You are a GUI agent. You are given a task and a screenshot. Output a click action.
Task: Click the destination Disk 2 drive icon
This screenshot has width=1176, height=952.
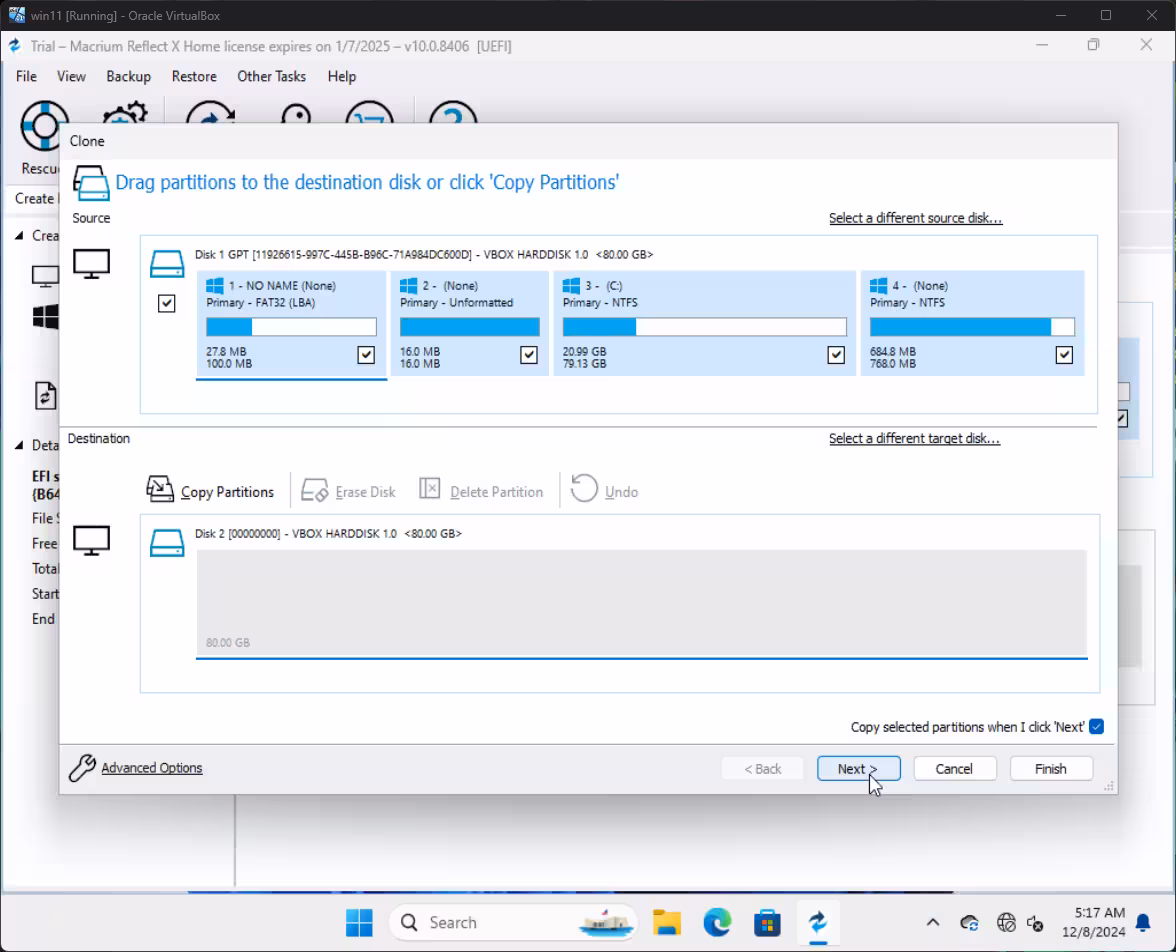tap(166, 542)
